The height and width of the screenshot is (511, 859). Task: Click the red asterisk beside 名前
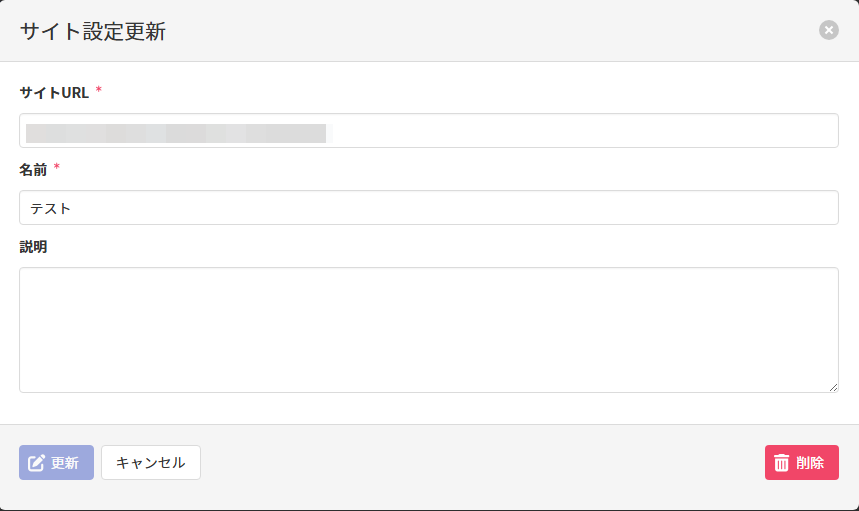(57, 168)
